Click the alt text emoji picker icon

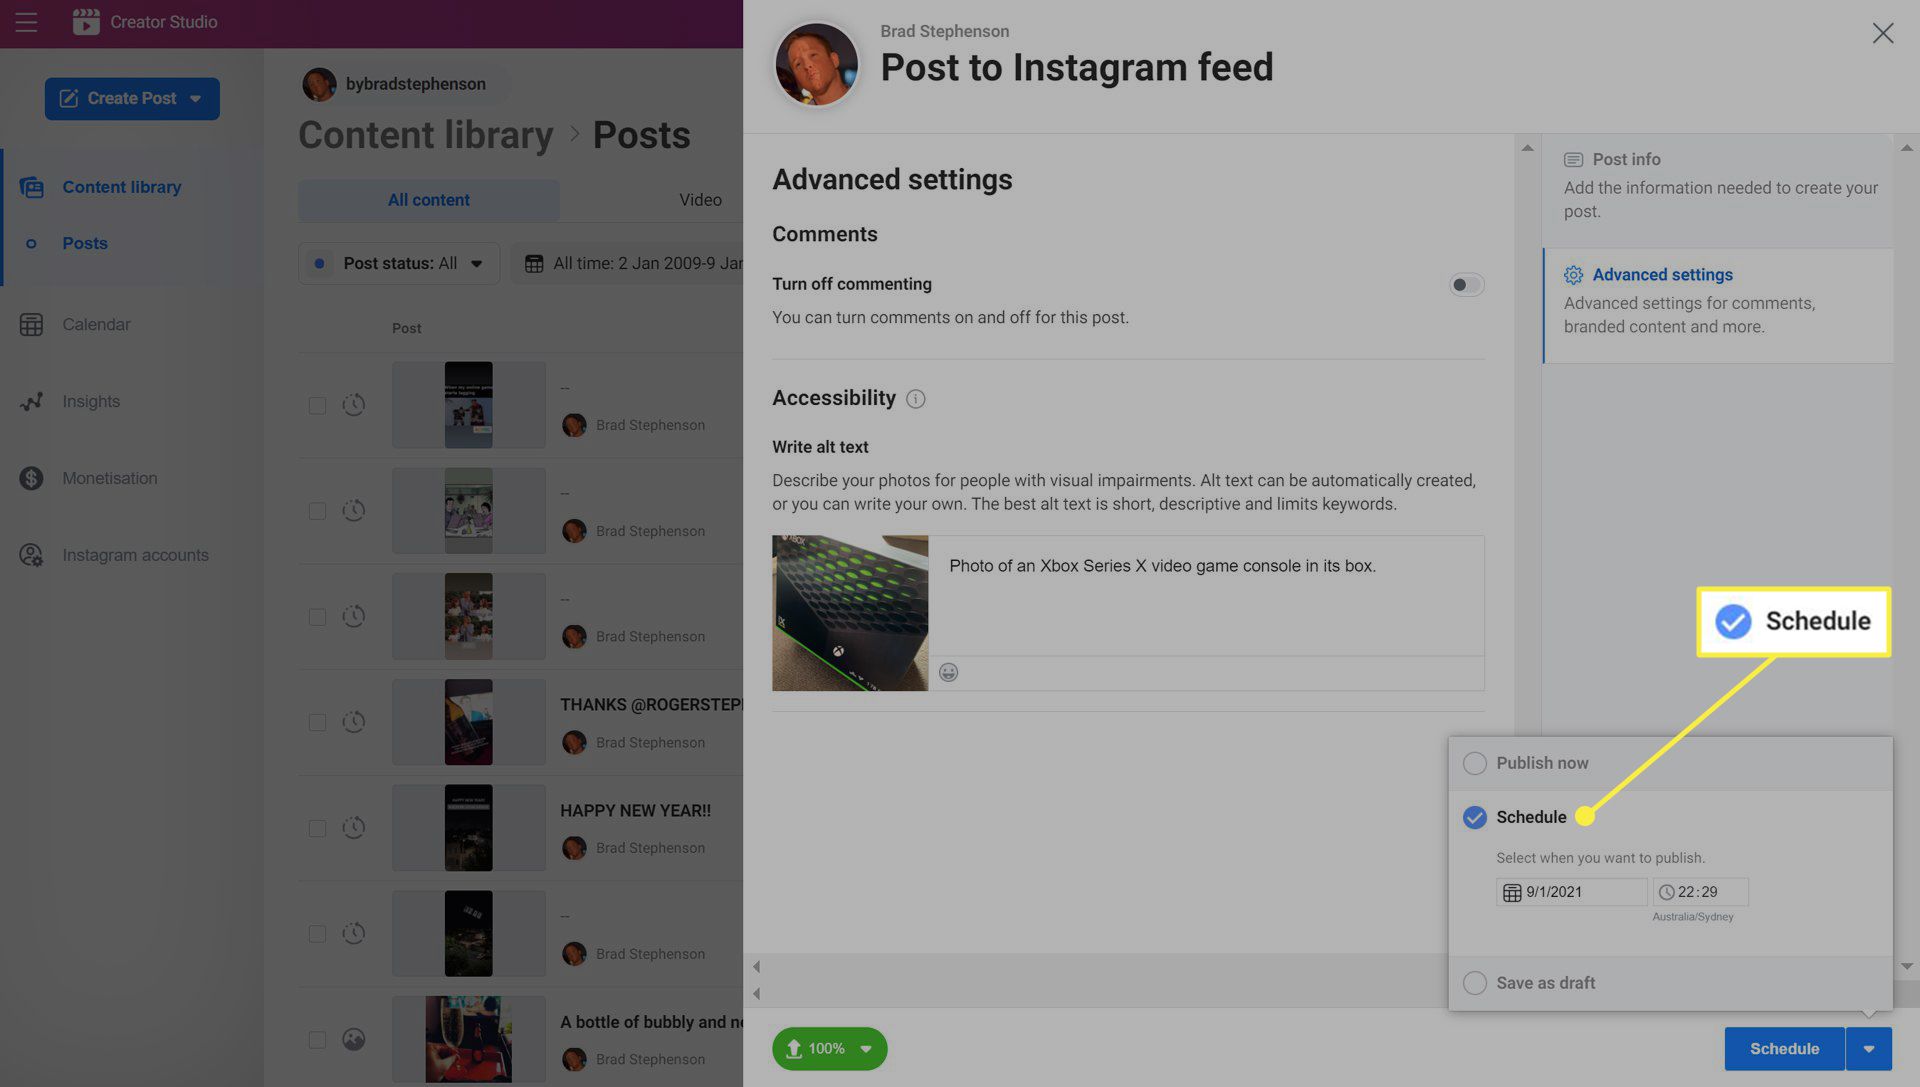pyautogui.click(x=947, y=673)
